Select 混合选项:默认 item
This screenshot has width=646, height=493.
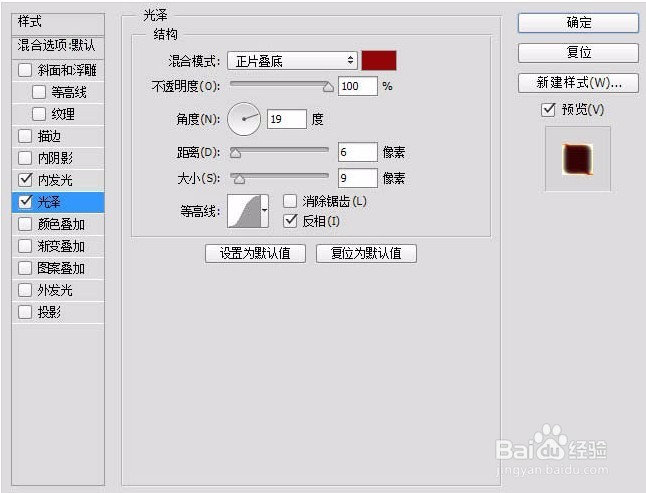(58, 47)
